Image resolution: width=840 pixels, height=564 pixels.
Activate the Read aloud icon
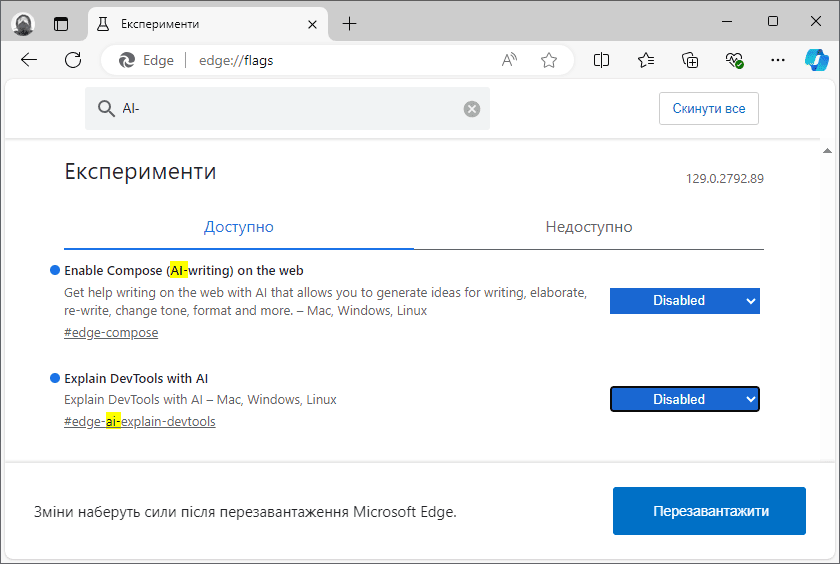tap(509, 60)
